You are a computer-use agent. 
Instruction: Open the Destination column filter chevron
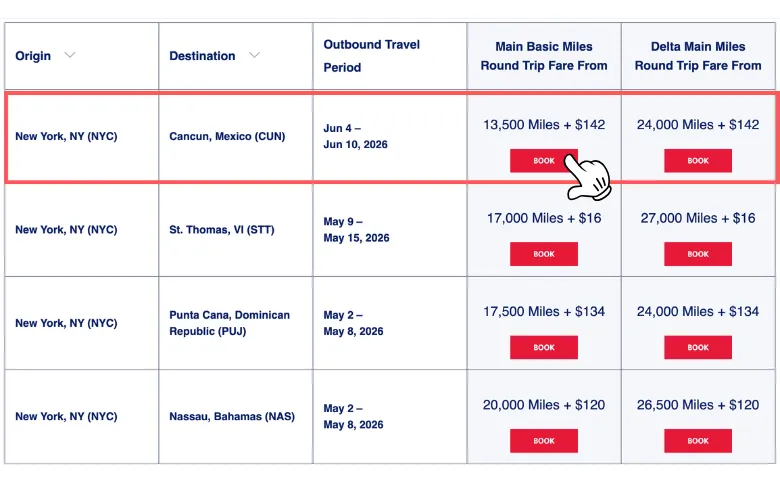click(x=254, y=56)
